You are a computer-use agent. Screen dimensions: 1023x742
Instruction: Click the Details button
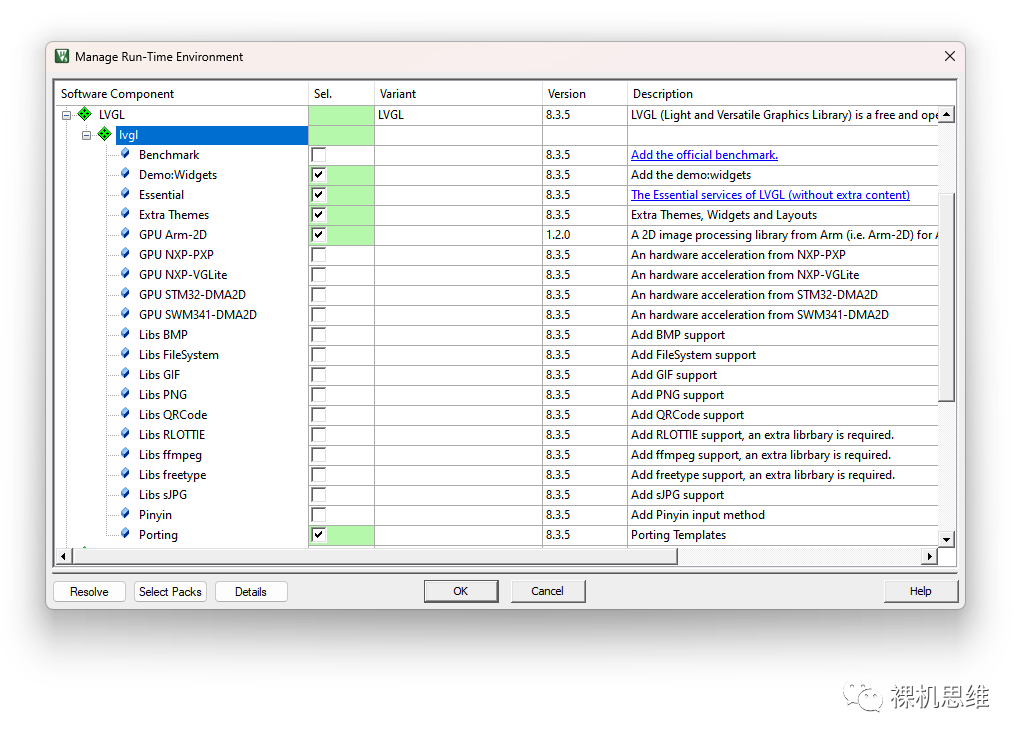251,591
